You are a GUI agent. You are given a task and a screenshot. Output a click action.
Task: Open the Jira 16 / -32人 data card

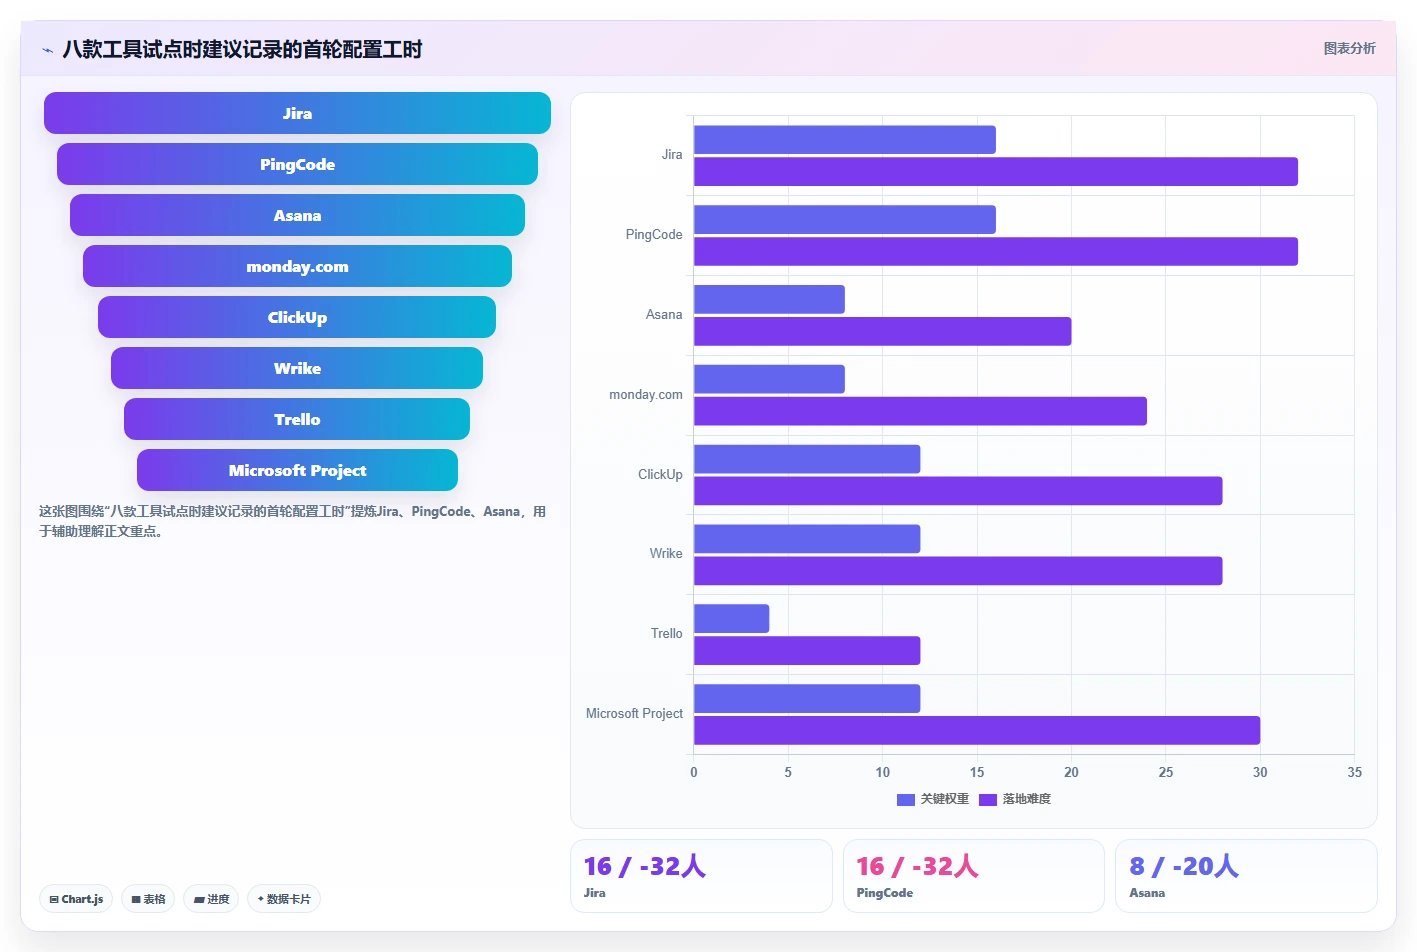tap(701, 876)
